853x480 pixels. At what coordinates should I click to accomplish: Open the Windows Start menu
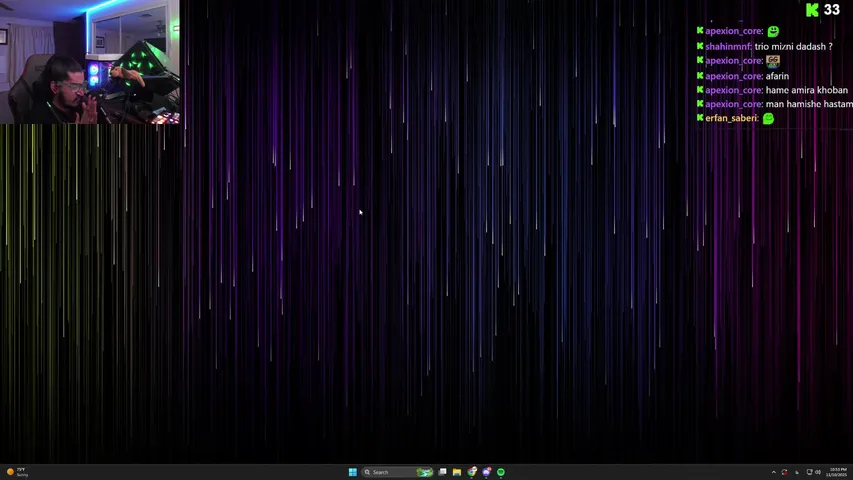353,472
